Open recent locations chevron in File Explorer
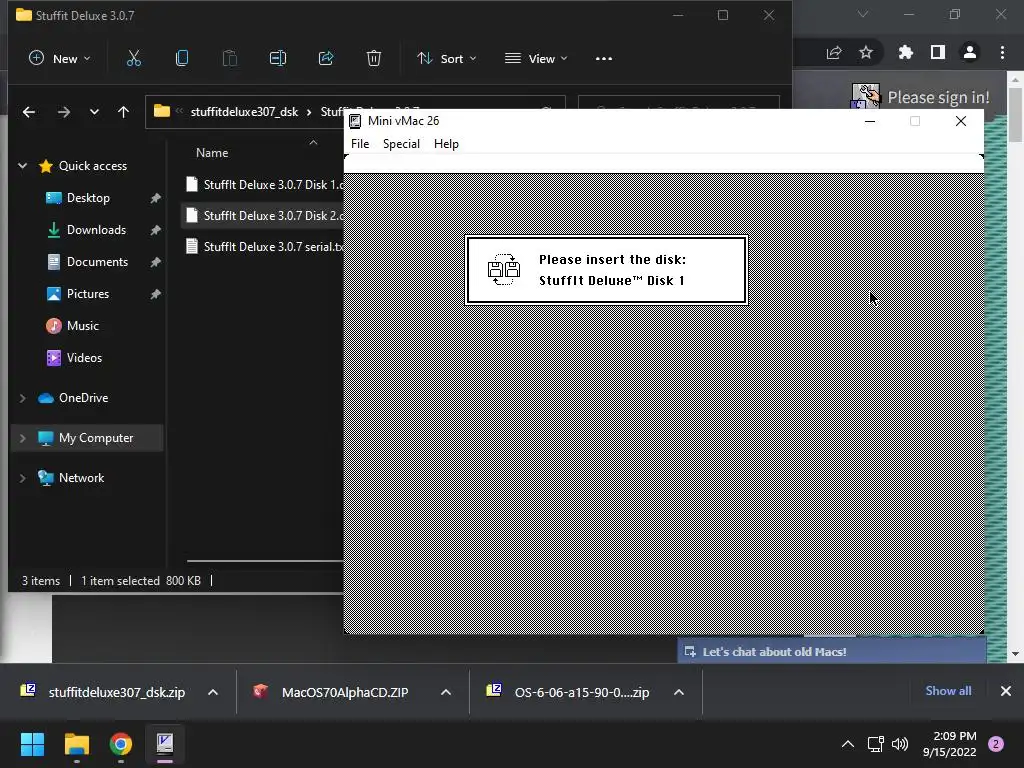 click(94, 112)
